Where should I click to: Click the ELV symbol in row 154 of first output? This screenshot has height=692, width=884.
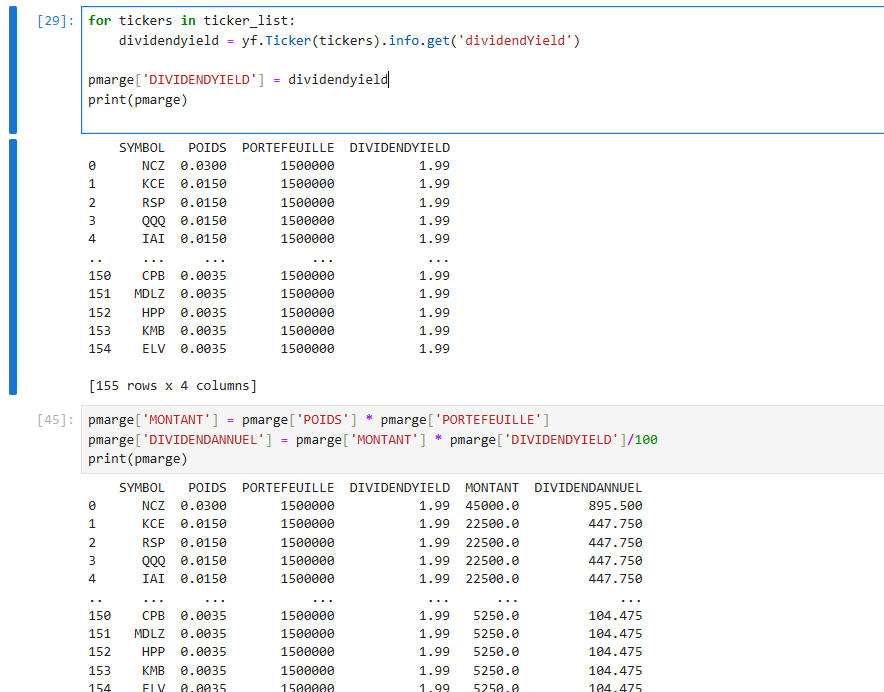(x=153, y=349)
